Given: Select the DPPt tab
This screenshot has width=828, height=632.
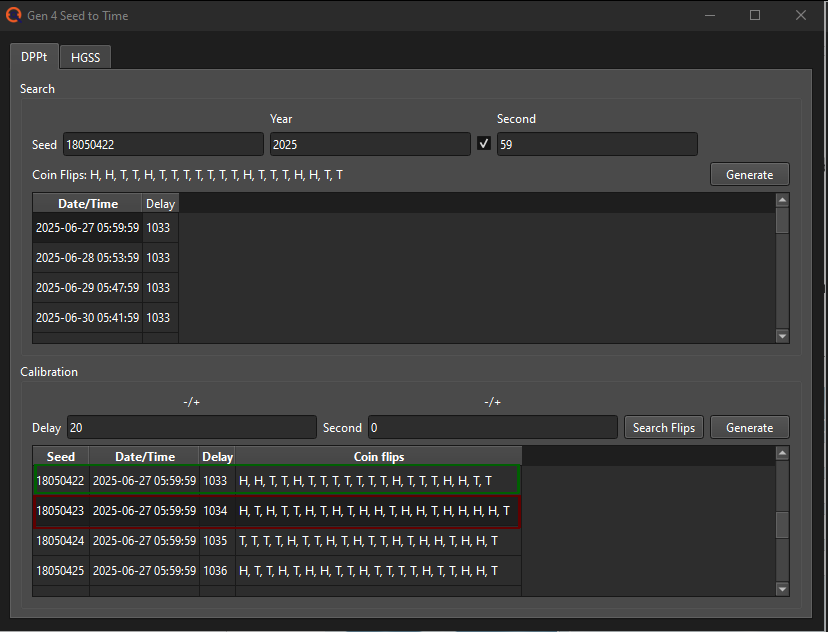Looking at the screenshot, I should 34,56.
